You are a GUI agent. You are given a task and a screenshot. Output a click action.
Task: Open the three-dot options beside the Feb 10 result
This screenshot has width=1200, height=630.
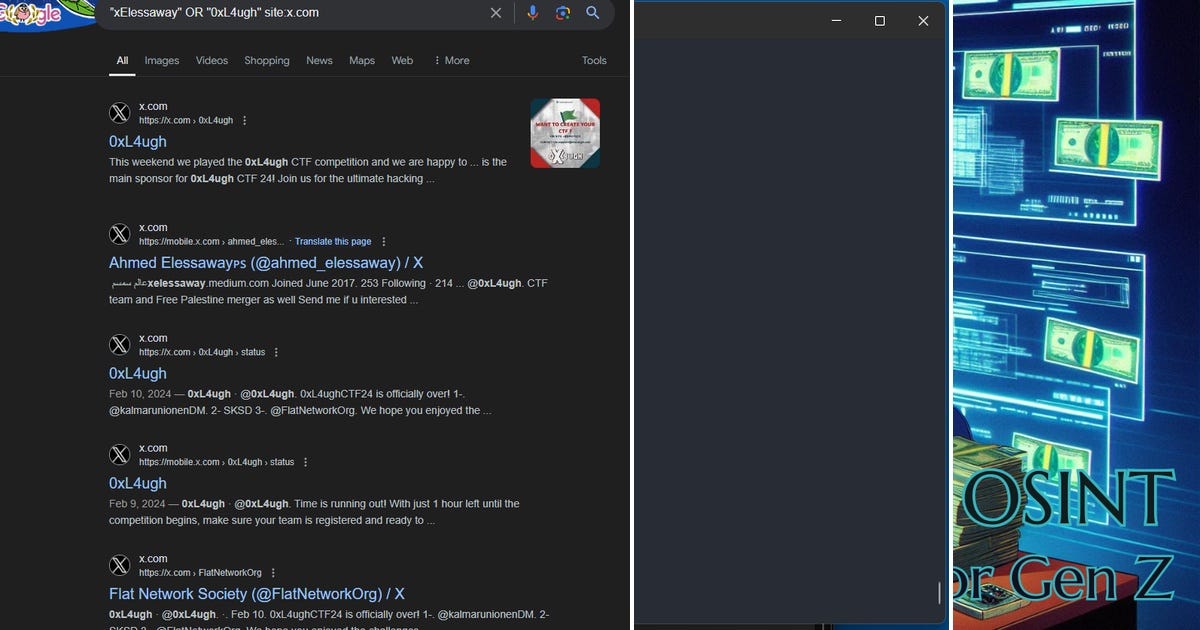pos(276,352)
